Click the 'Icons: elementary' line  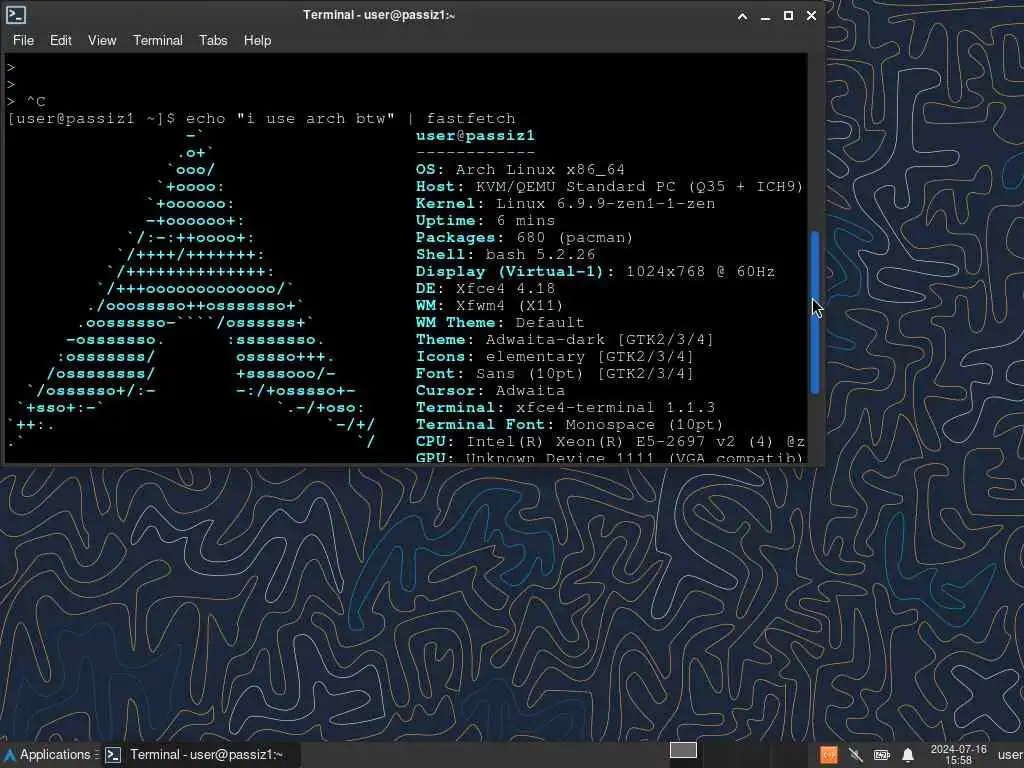(554, 357)
